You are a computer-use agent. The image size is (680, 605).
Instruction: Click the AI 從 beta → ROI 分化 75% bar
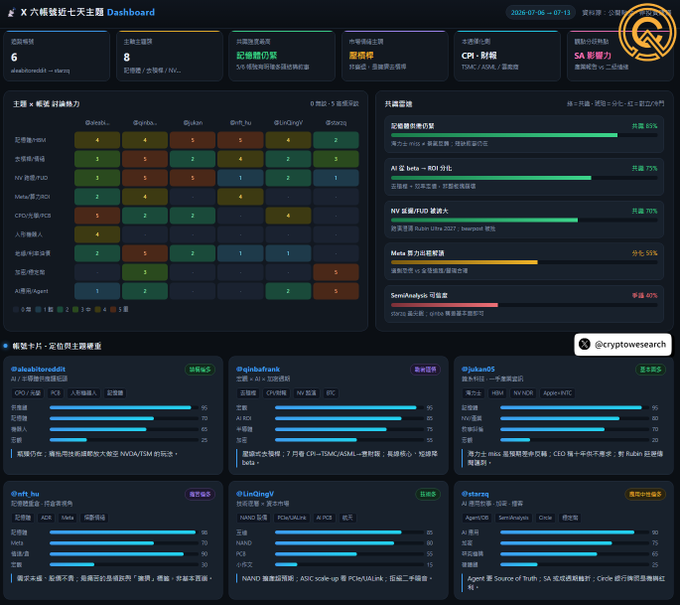pyautogui.click(x=524, y=177)
